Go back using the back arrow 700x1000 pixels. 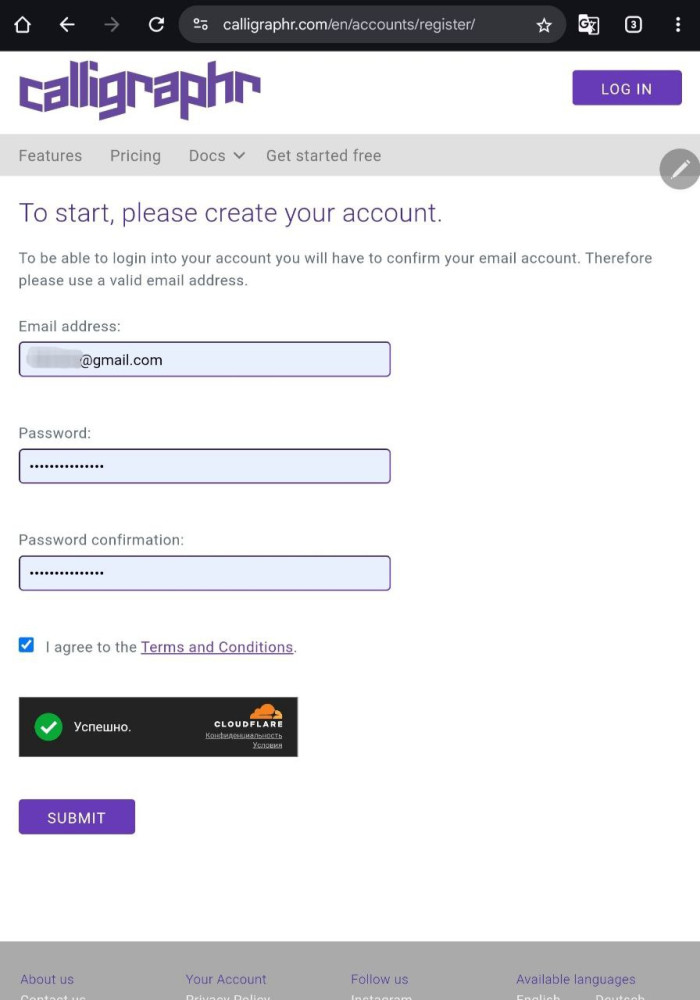pos(67,25)
